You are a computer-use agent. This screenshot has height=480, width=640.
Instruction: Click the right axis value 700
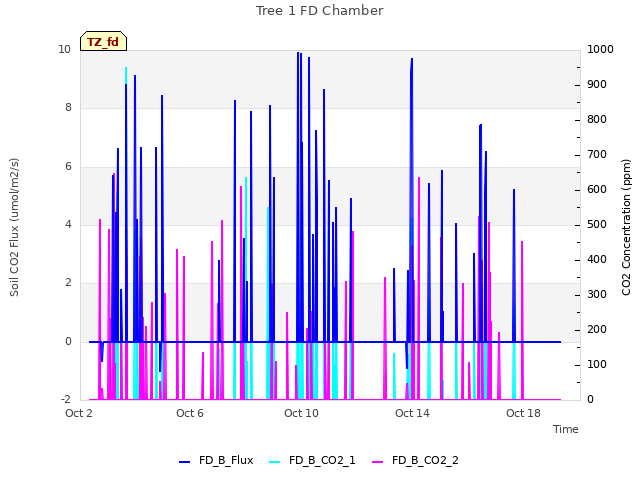click(x=597, y=155)
